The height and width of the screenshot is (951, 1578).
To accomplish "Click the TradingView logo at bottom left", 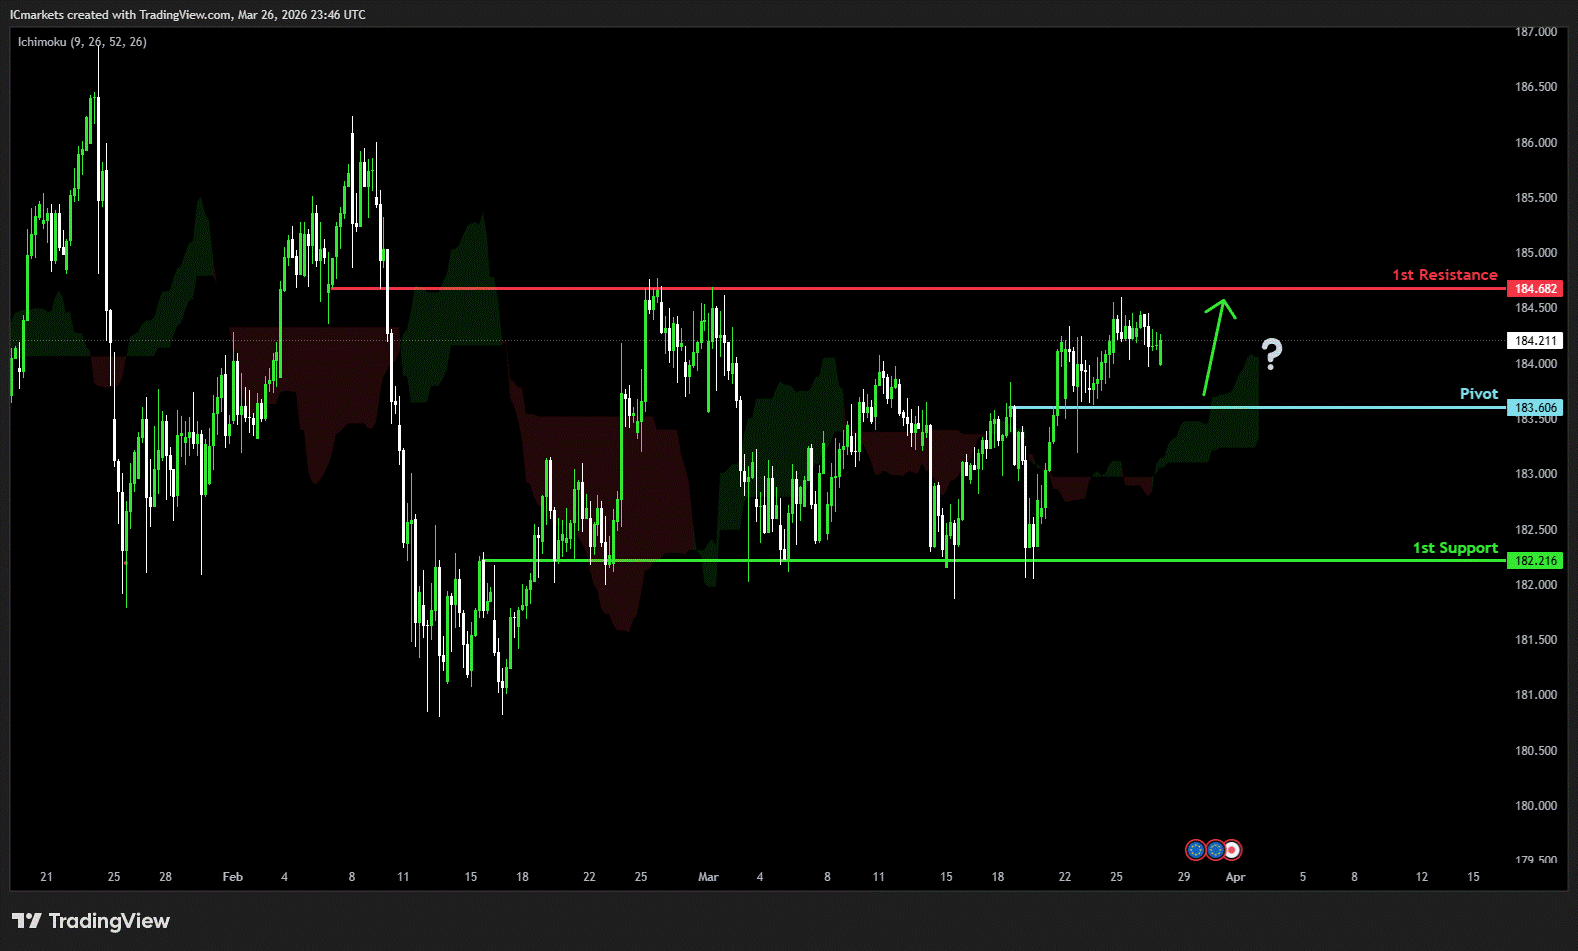I will coord(91,921).
